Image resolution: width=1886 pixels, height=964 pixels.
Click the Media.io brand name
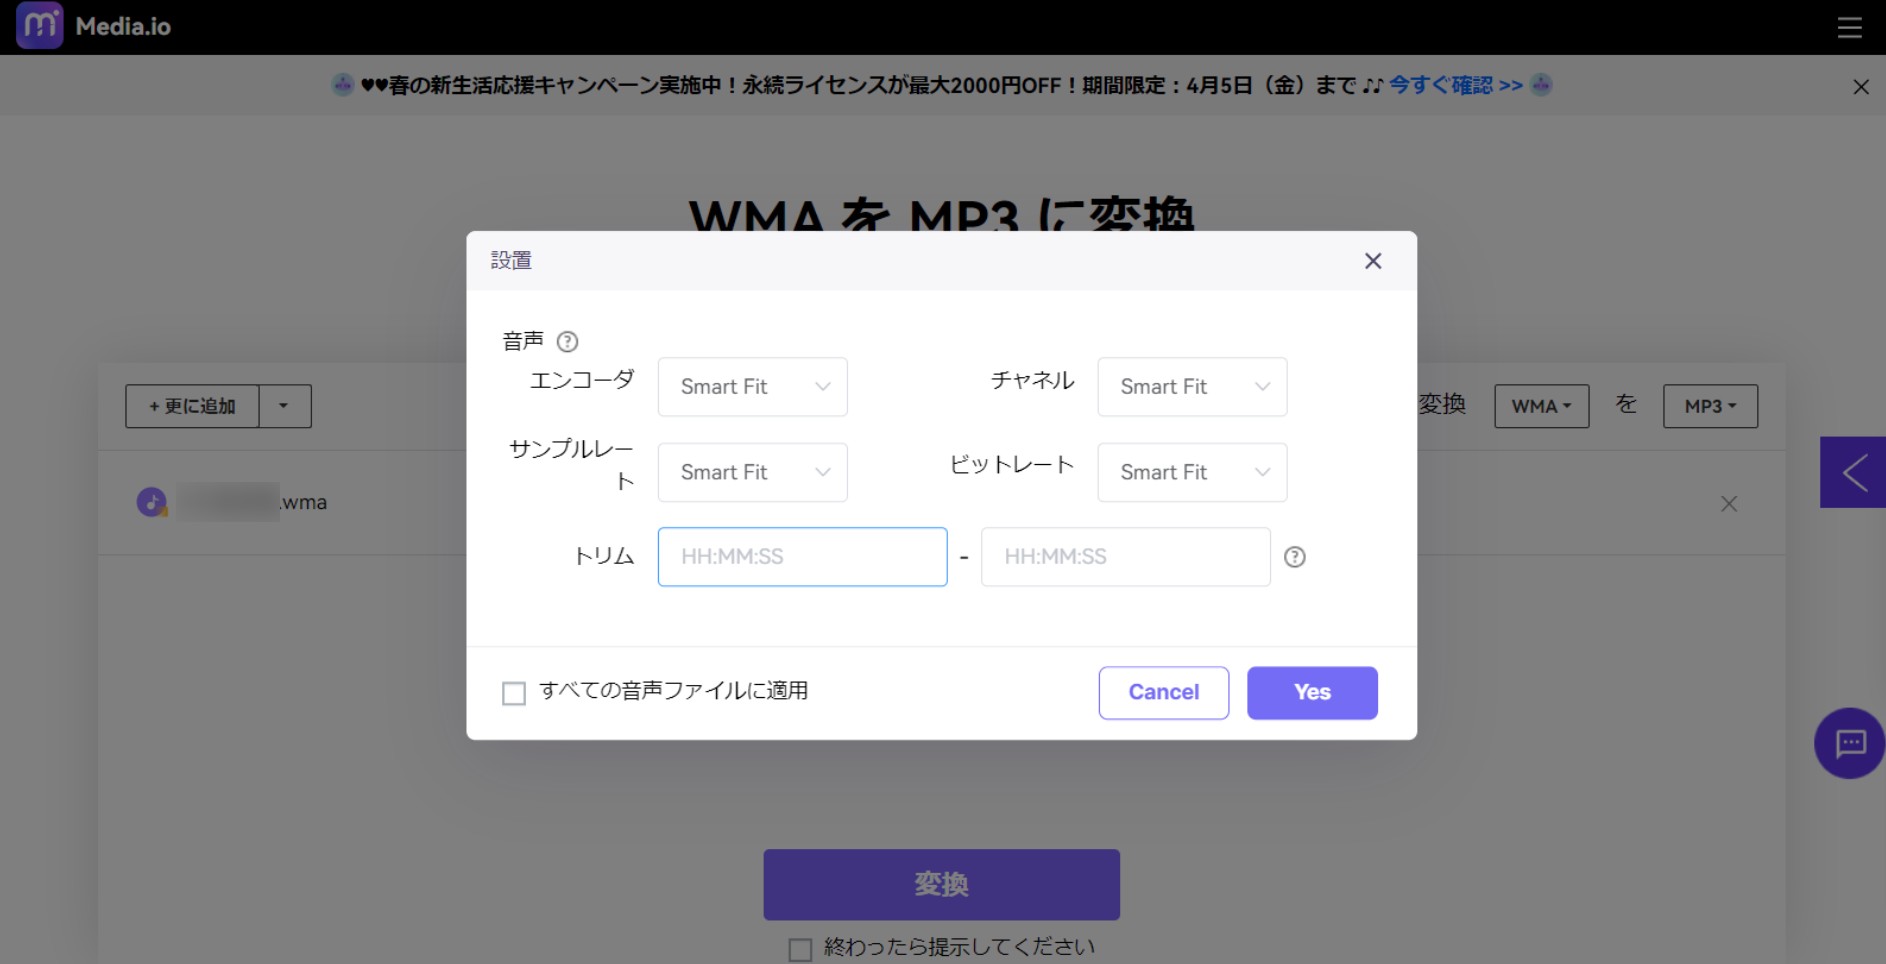(x=123, y=27)
